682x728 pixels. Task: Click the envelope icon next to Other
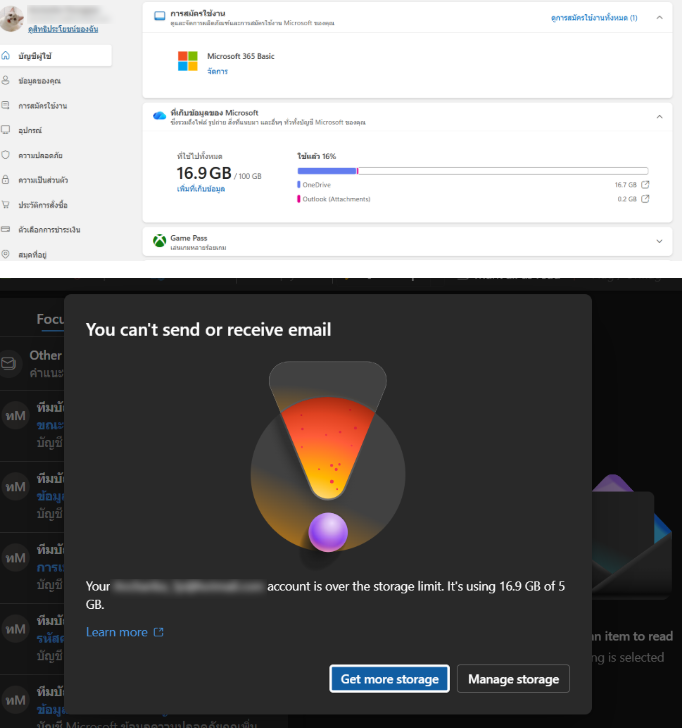[8, 363]
